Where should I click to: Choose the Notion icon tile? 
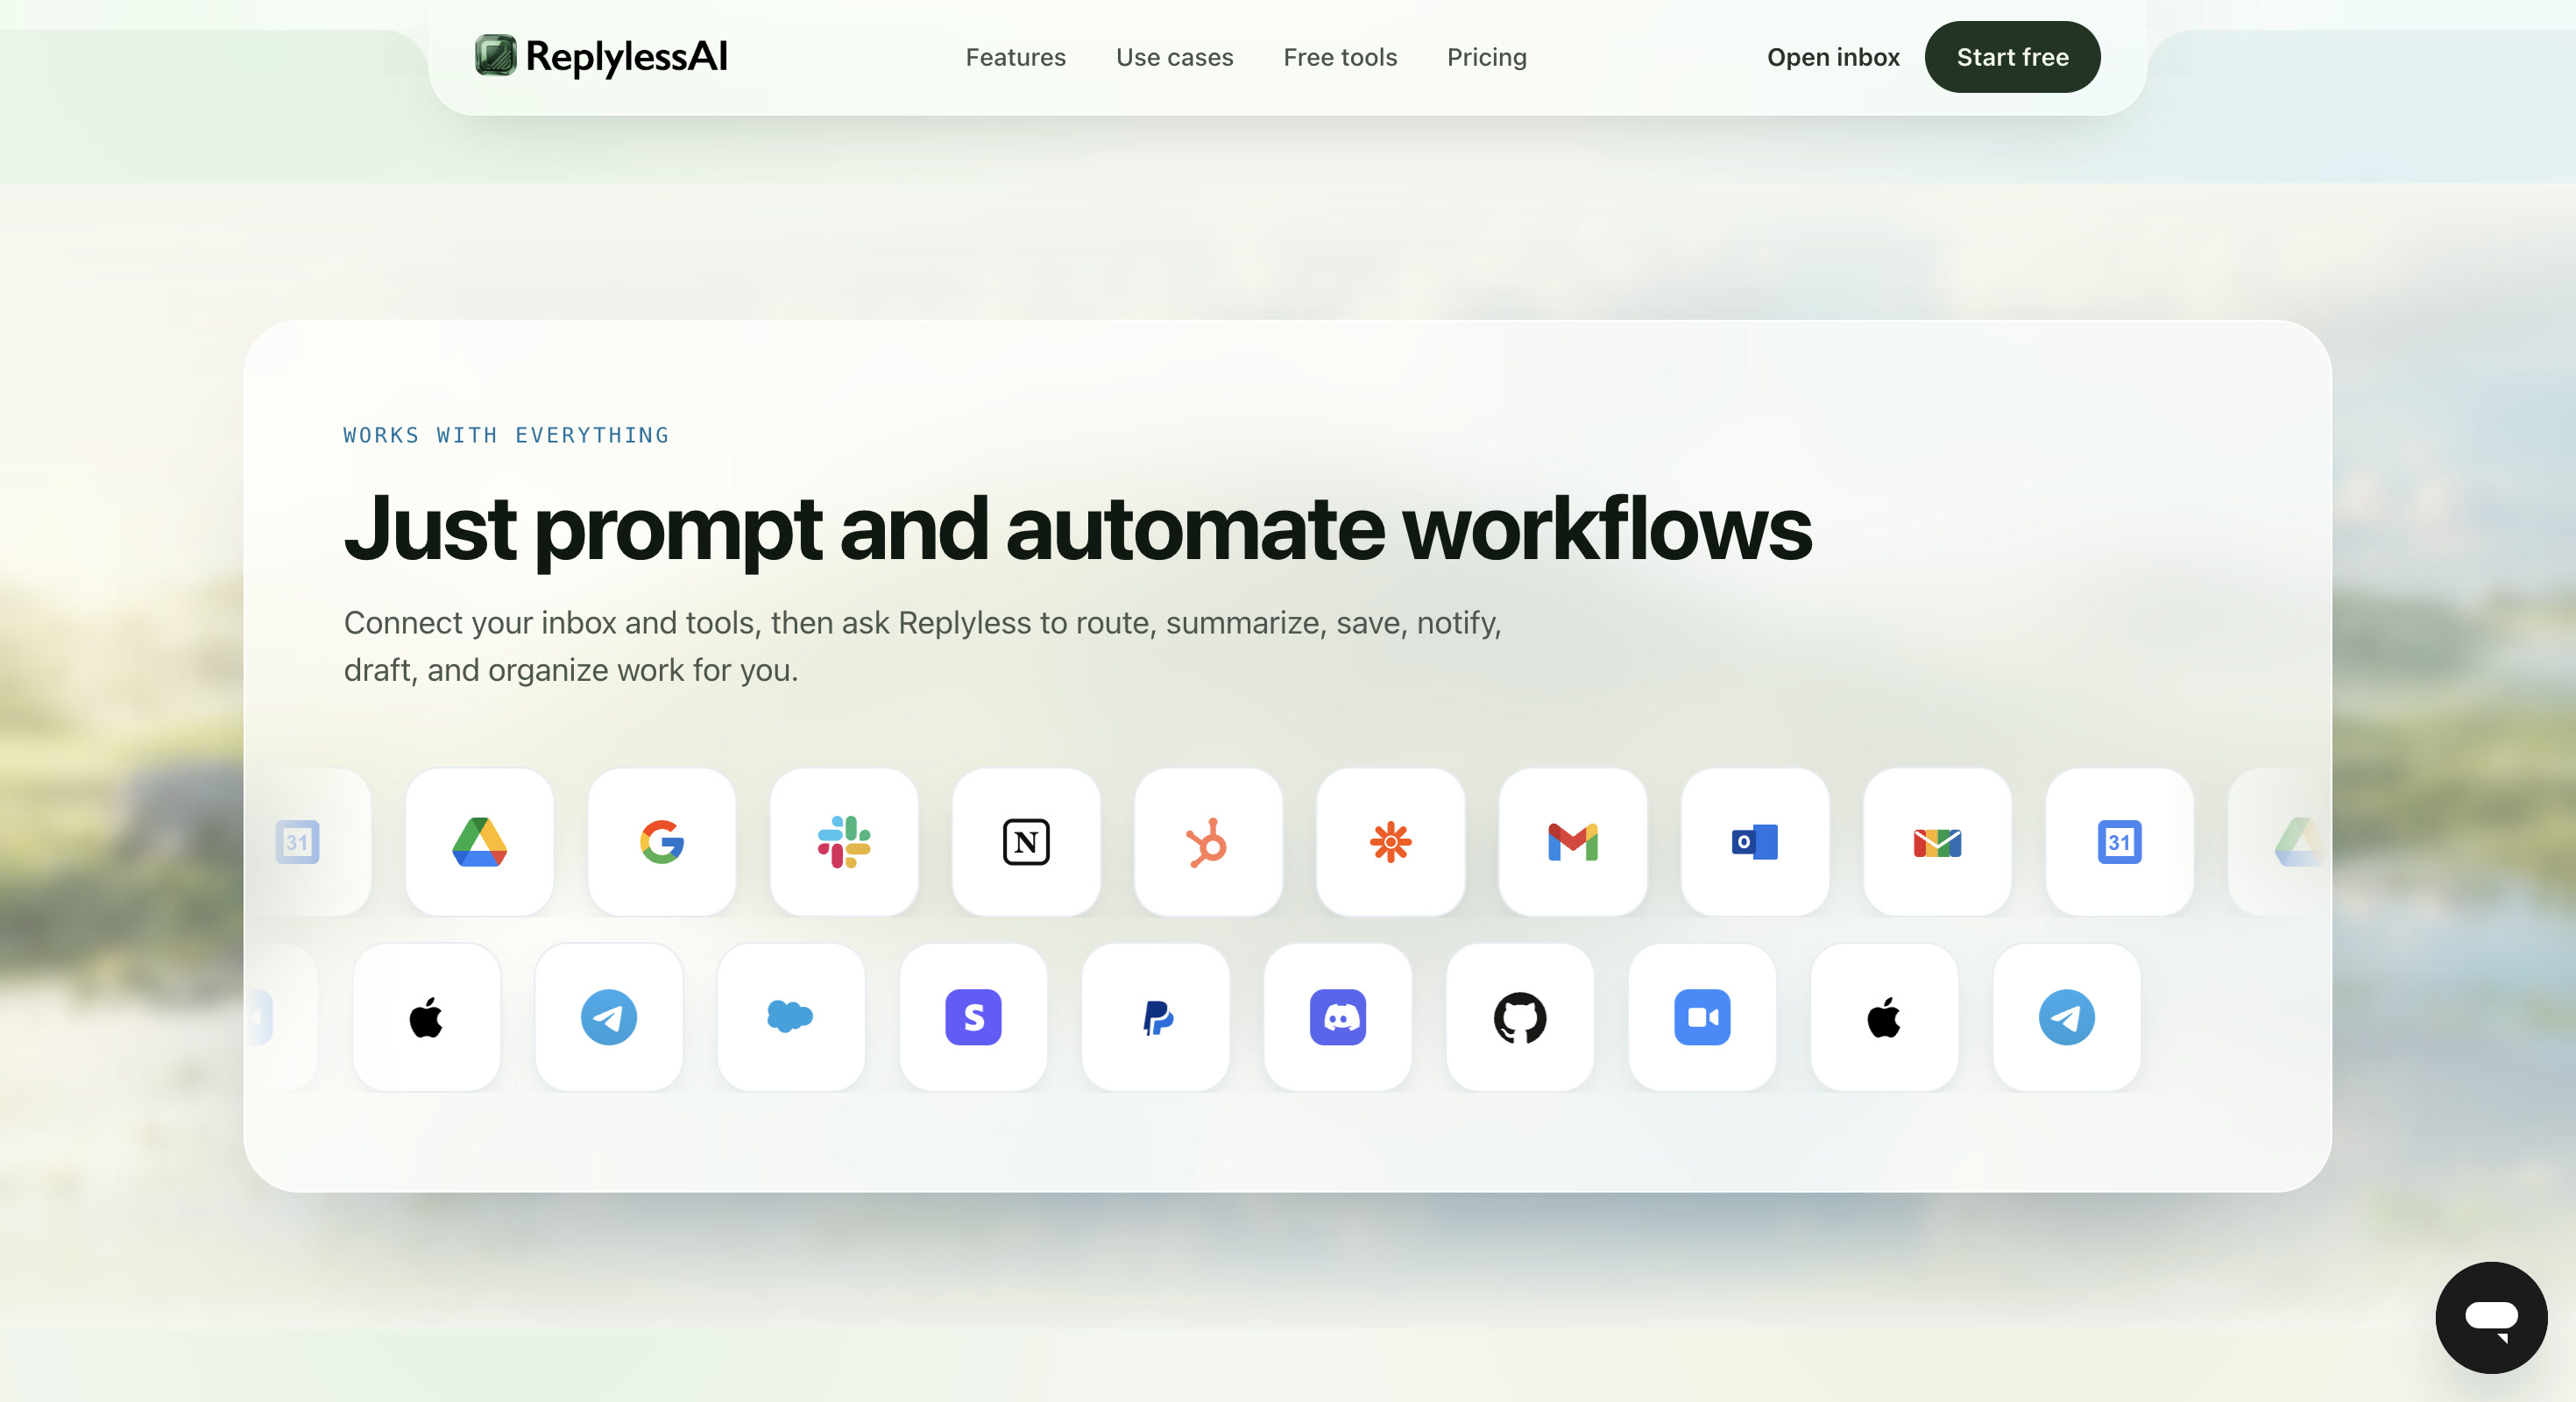[1026, 842]
